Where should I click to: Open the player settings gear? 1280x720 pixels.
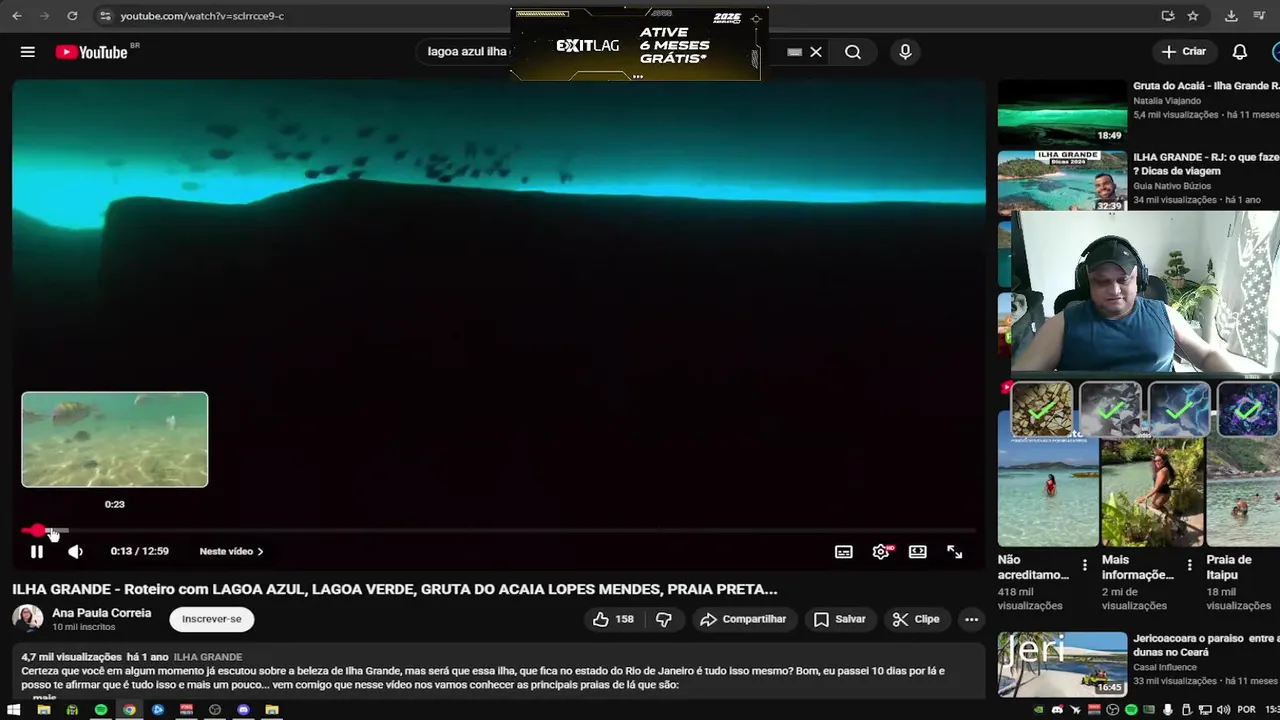[881, 552]
